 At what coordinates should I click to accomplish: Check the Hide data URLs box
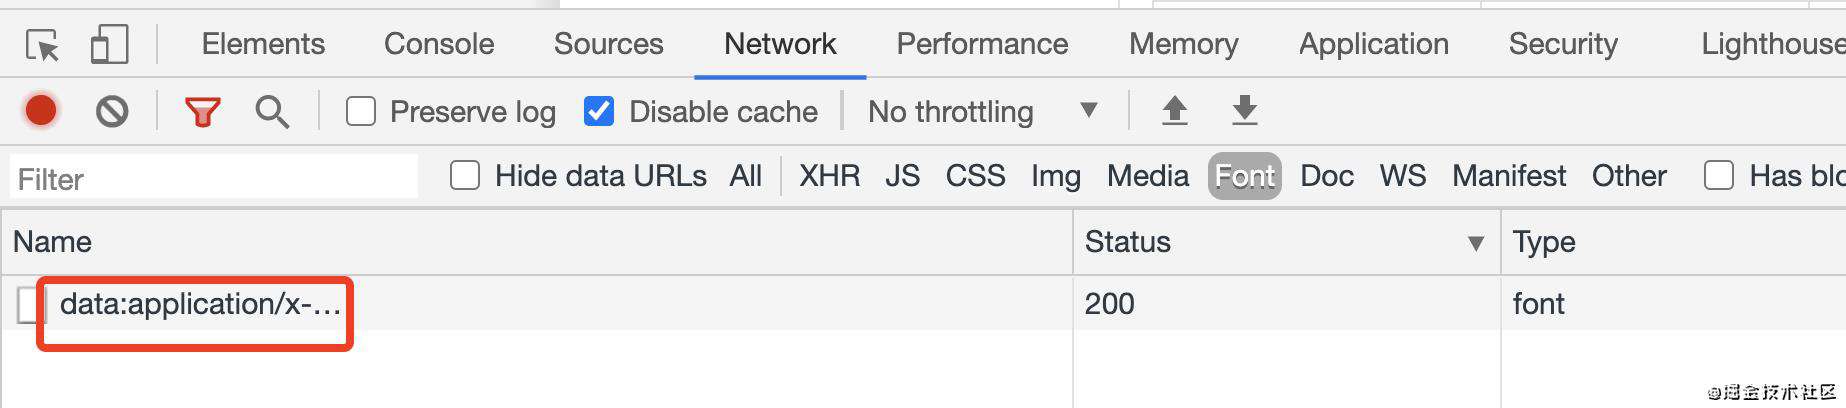click(465, 176)
